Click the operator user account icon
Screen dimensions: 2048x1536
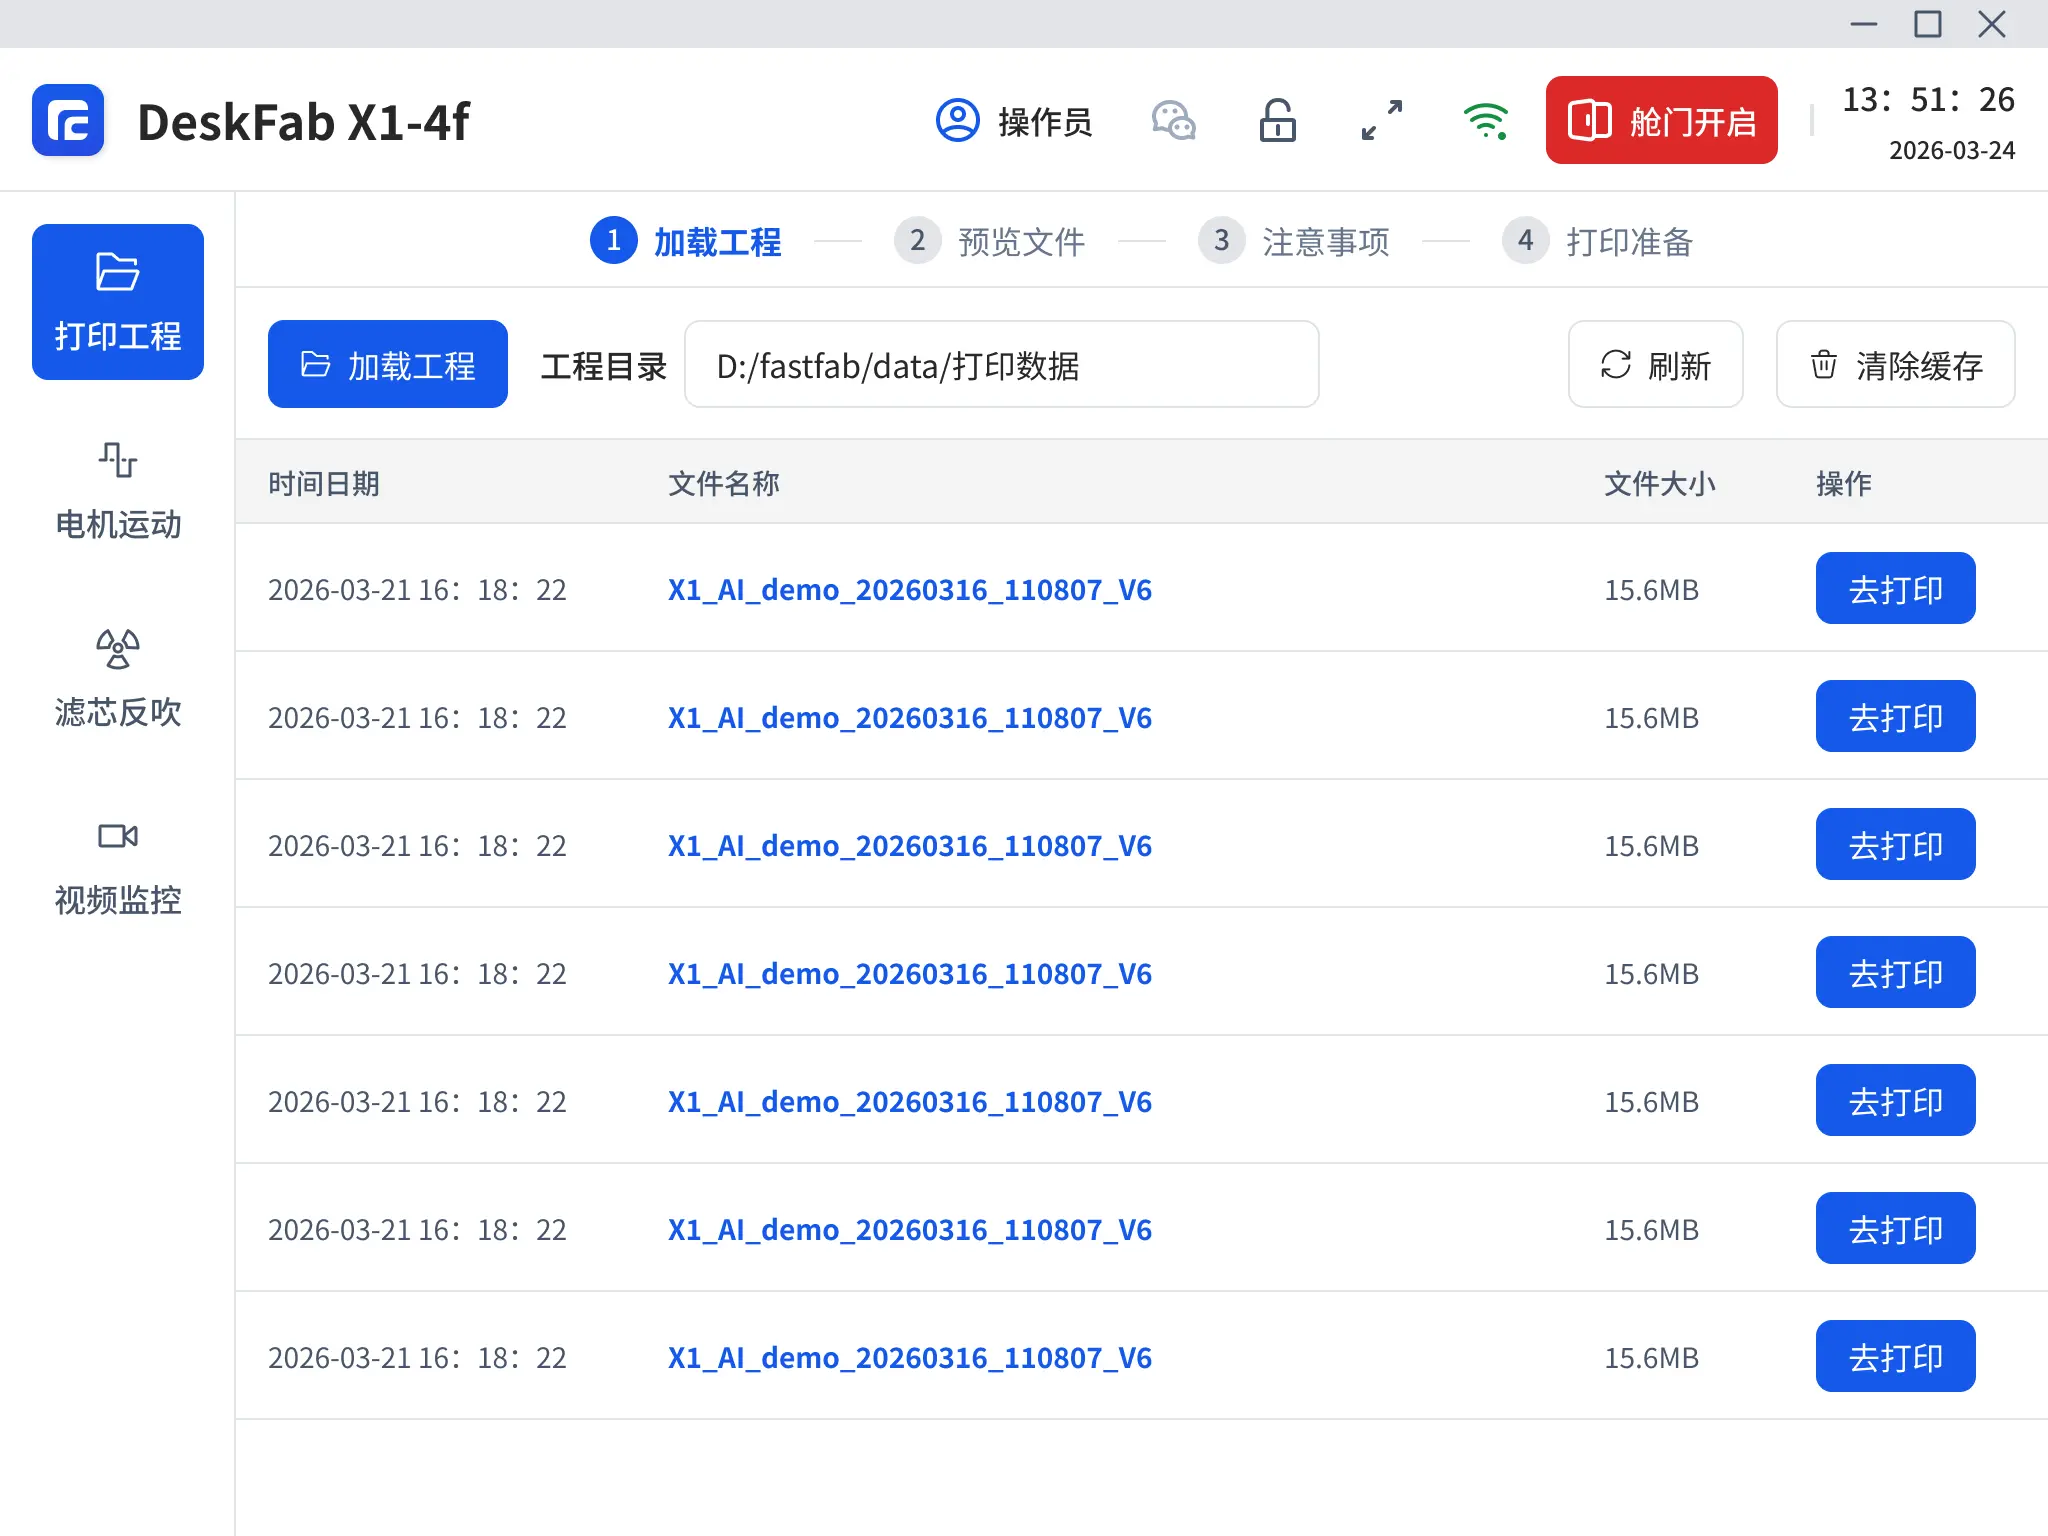click(957, 121)
